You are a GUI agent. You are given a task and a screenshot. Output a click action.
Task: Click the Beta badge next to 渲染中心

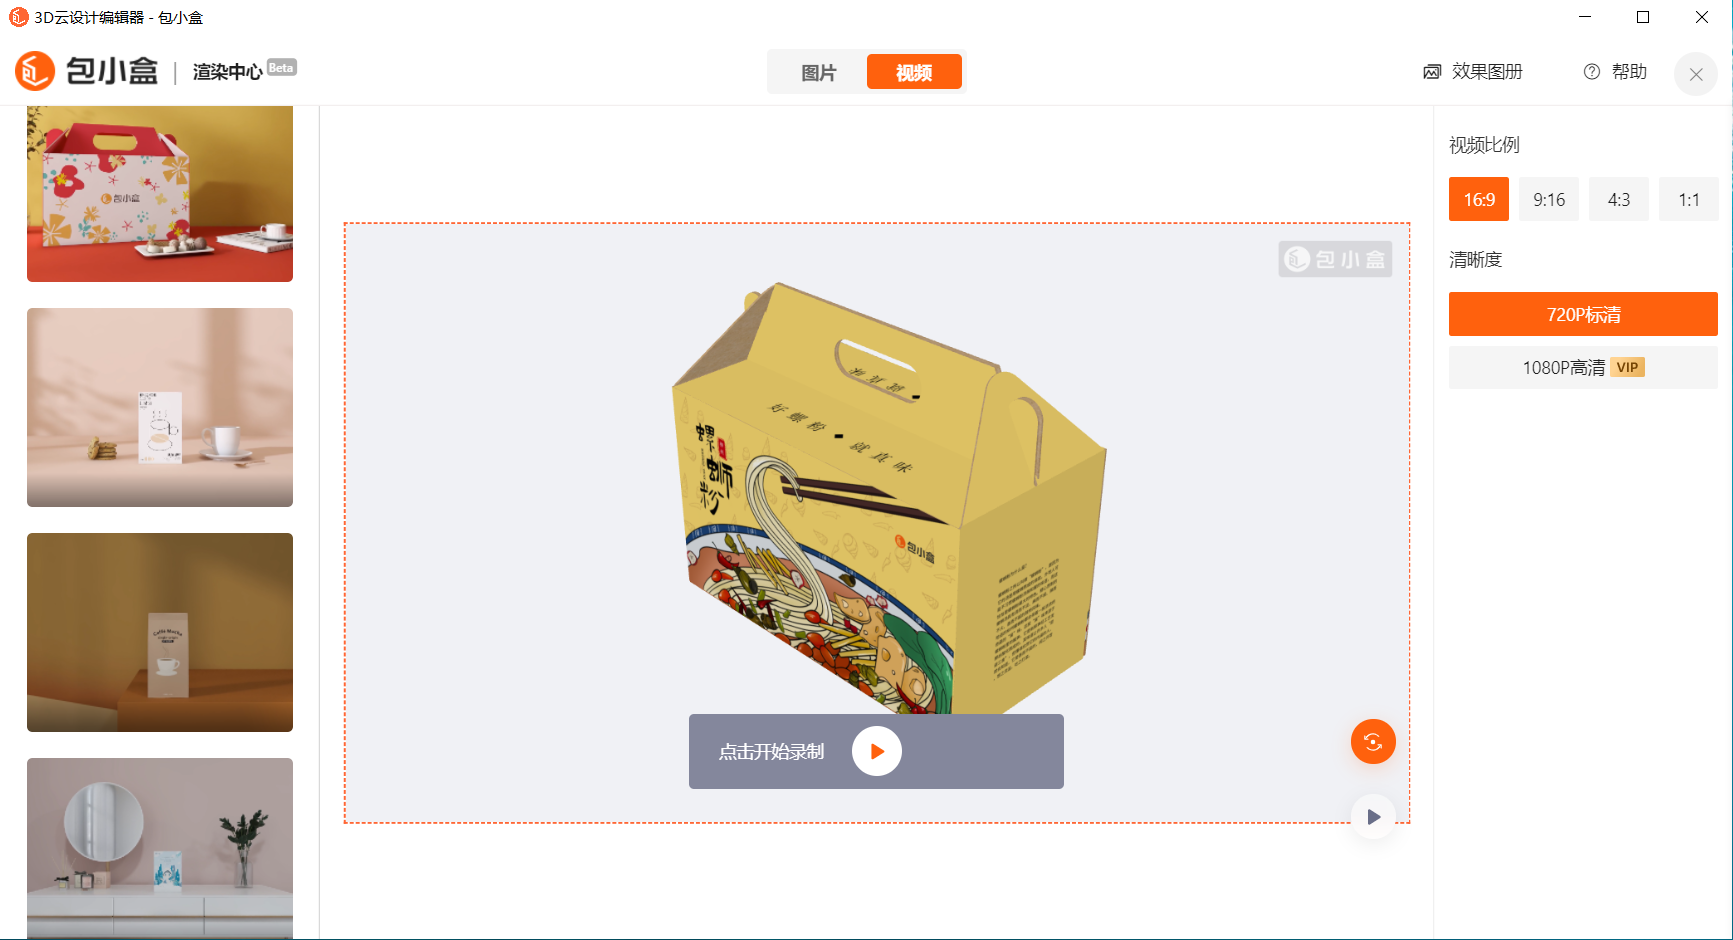(282, 68)
